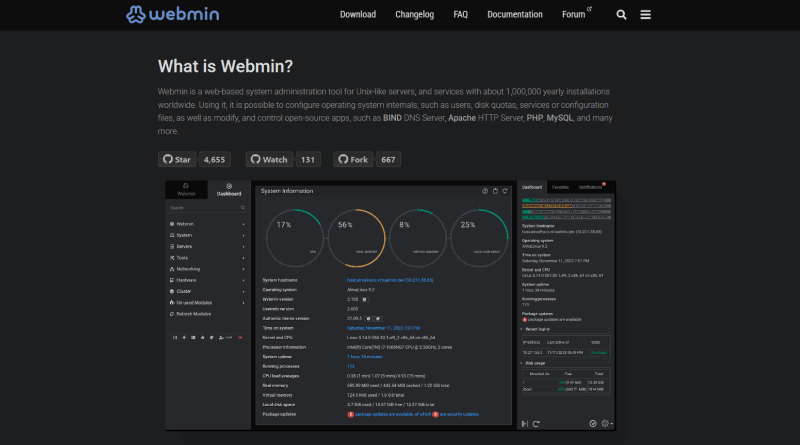Screen dimensions: 800x445
Task: Click the 25% local disk space gauge
Action: click(479, 238)
